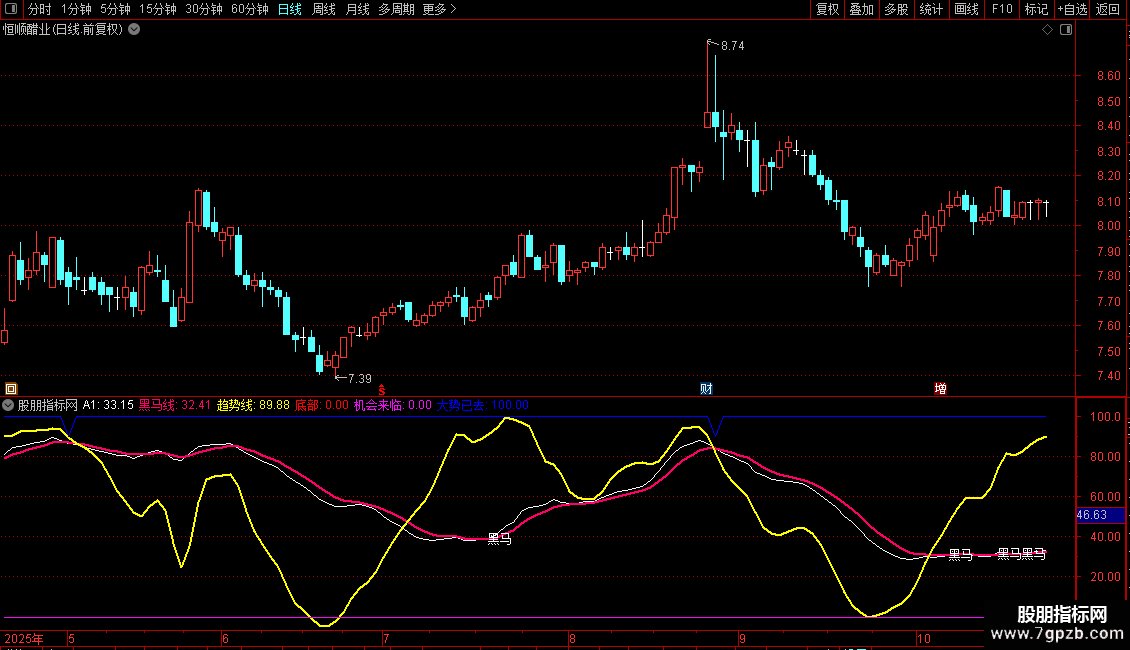Open the 画线 drawing tools
Viewport: 1130px width, 650px height.
tap(966, 9)
